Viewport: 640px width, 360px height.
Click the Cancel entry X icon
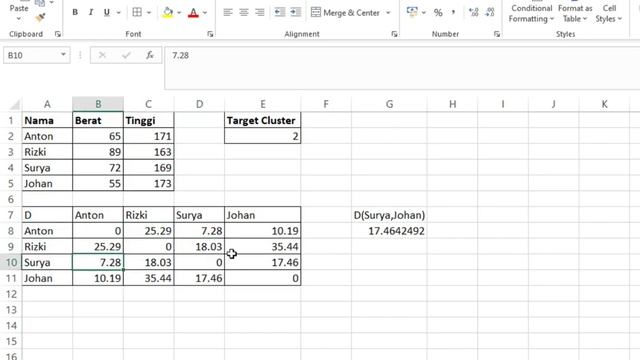tap(102, 55)
